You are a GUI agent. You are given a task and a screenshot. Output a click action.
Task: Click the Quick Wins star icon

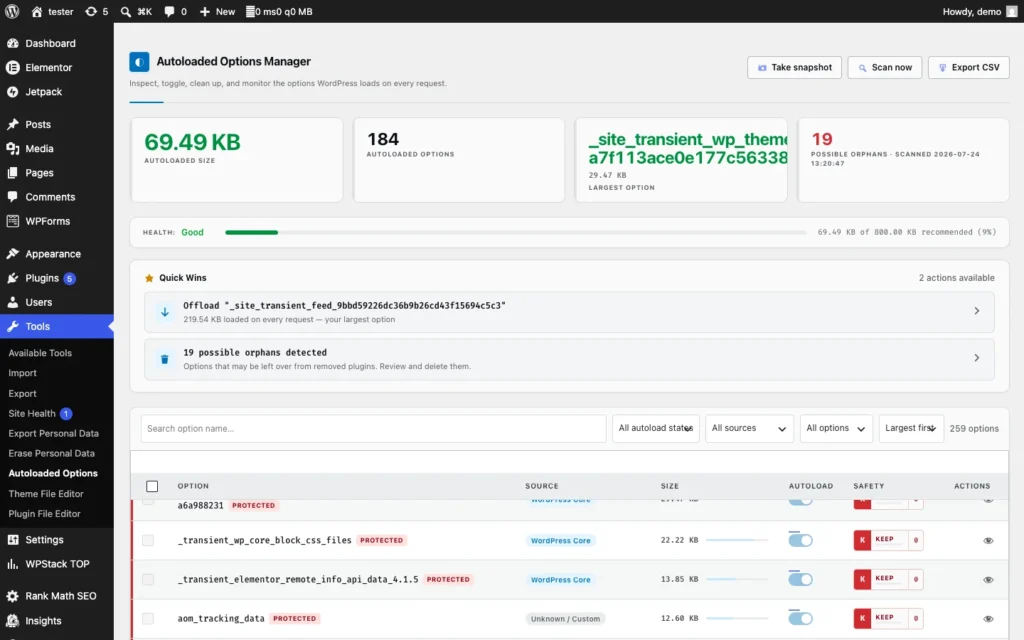click(149, 278)
